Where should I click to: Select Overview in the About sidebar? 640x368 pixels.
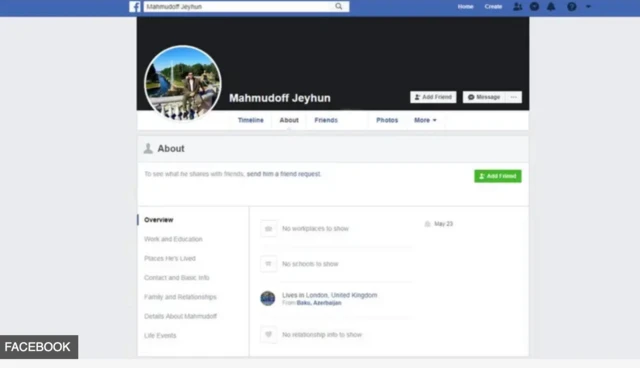[x=158, y=220]
